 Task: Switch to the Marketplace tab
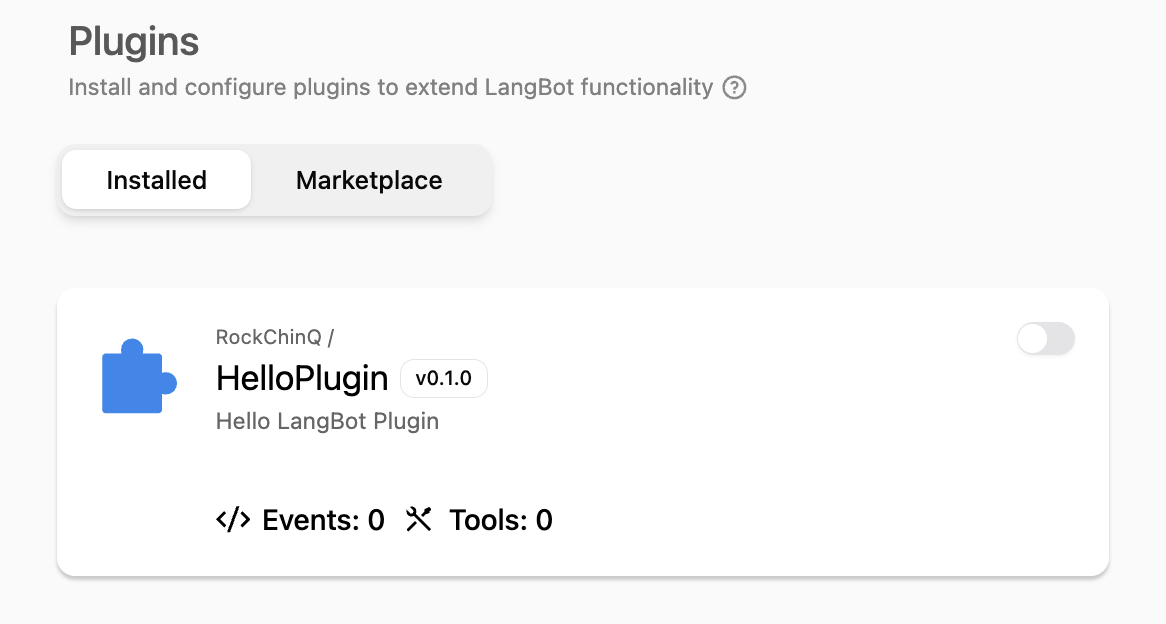click(x=369, y=181)
